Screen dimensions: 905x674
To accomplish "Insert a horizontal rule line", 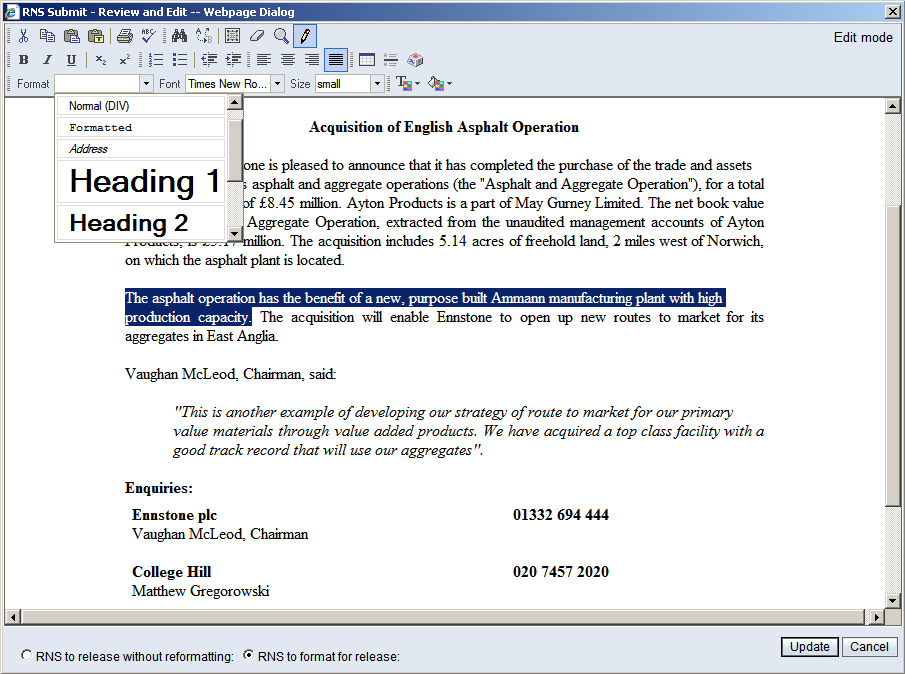I will point(391,59).
